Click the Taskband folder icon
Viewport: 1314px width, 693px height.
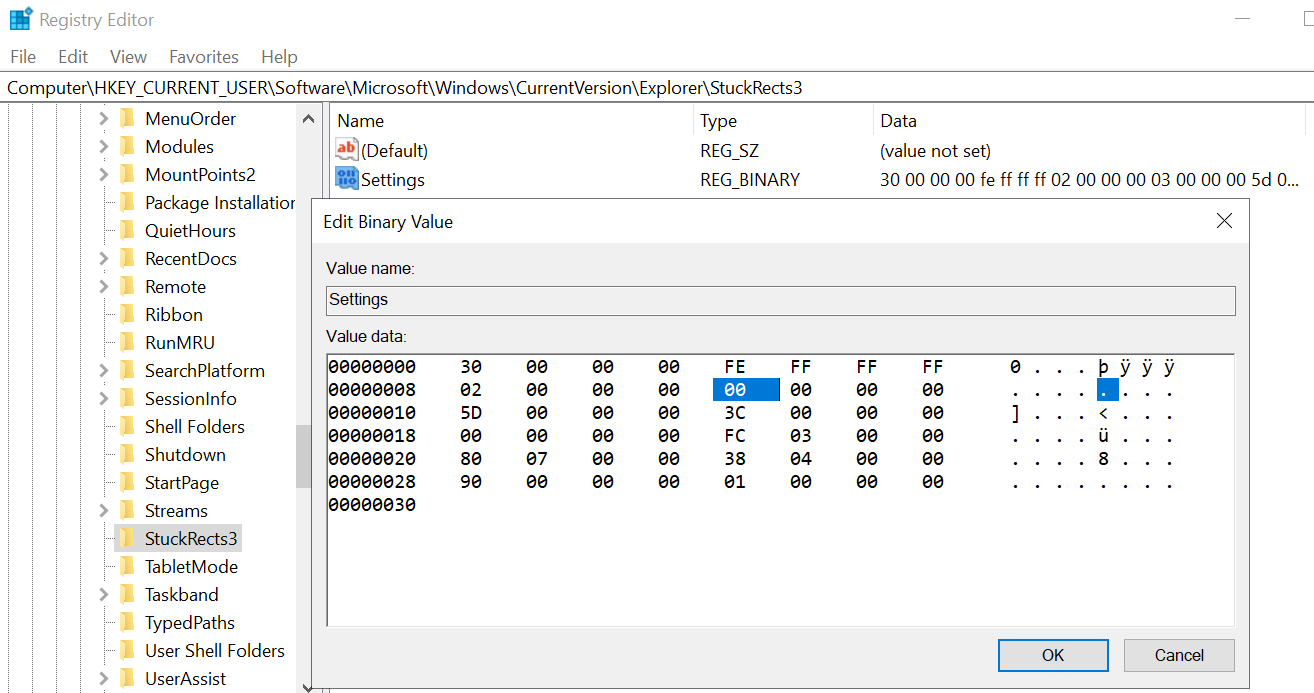[x=127, y=594]
